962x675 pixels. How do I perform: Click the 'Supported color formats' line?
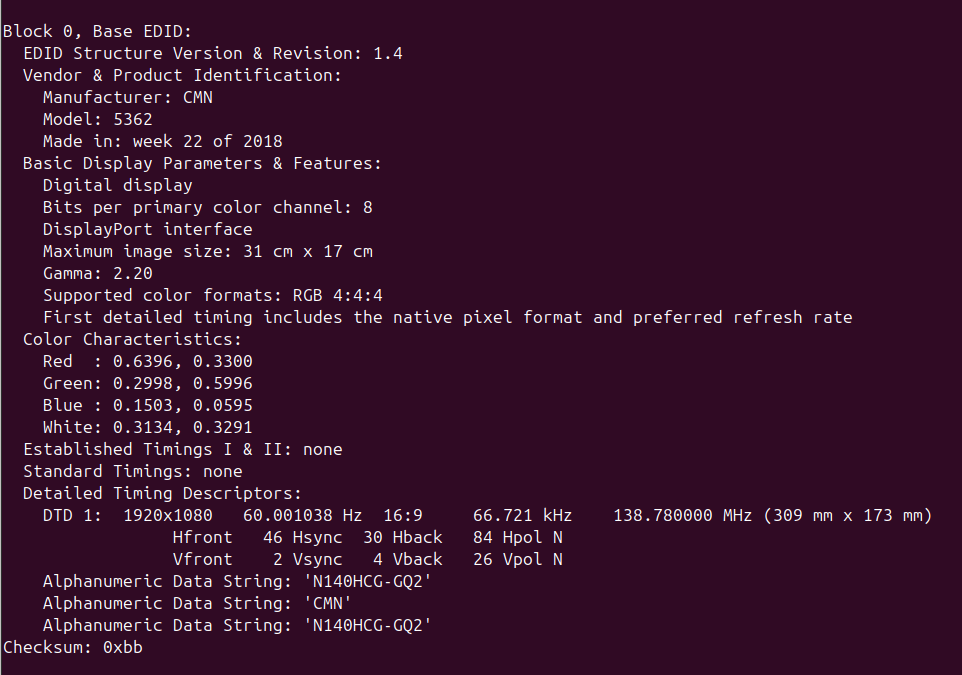pyautogui.click(x=212, y=295)
